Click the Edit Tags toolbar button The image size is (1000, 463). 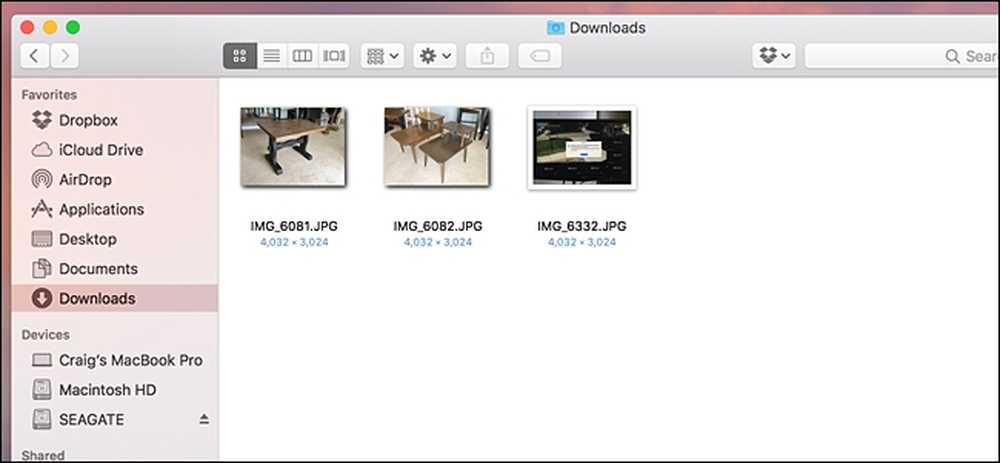click(540, 56)
